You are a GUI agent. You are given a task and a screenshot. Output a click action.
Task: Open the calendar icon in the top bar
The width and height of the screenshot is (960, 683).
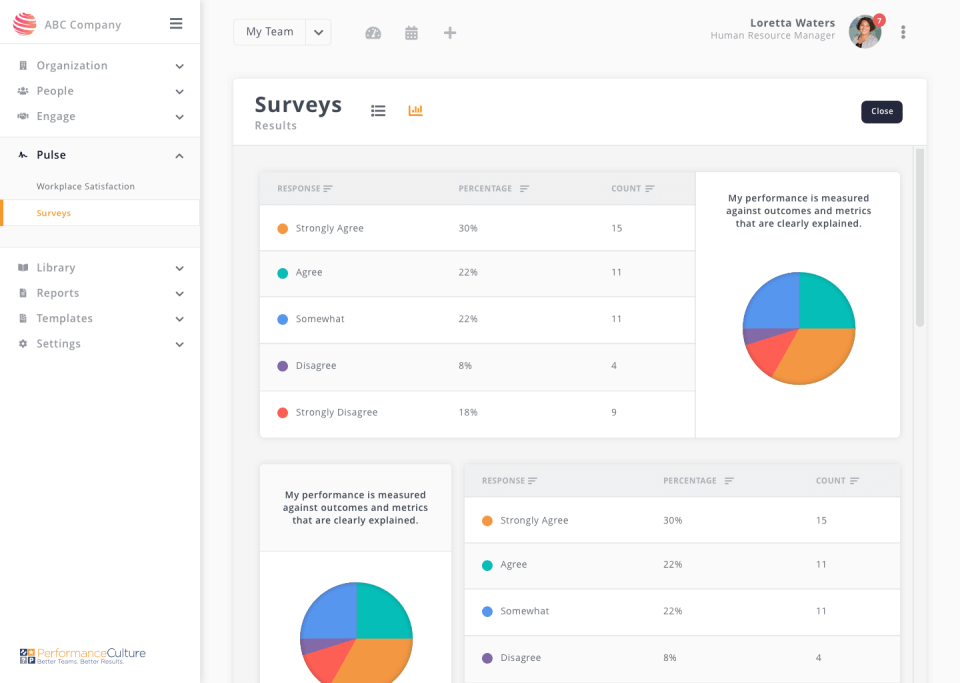coord(411,32)
